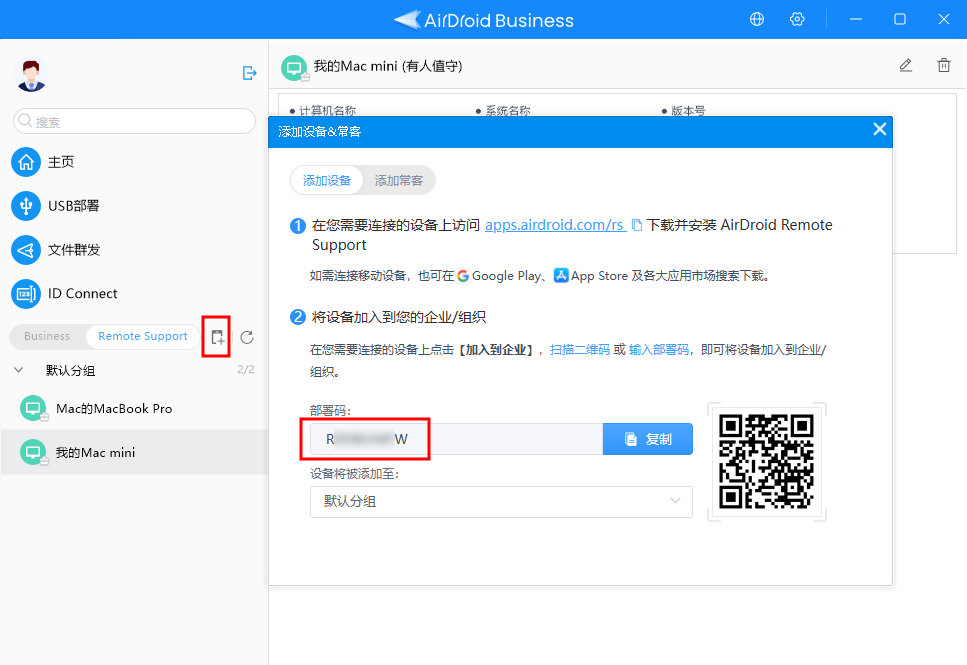
Task: Maximize the AirDroid Business window
Action: click(900, 19)
